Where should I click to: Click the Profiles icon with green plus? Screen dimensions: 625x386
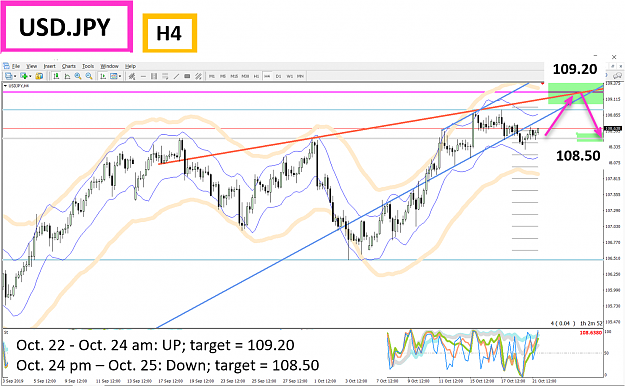click(24, 76)
